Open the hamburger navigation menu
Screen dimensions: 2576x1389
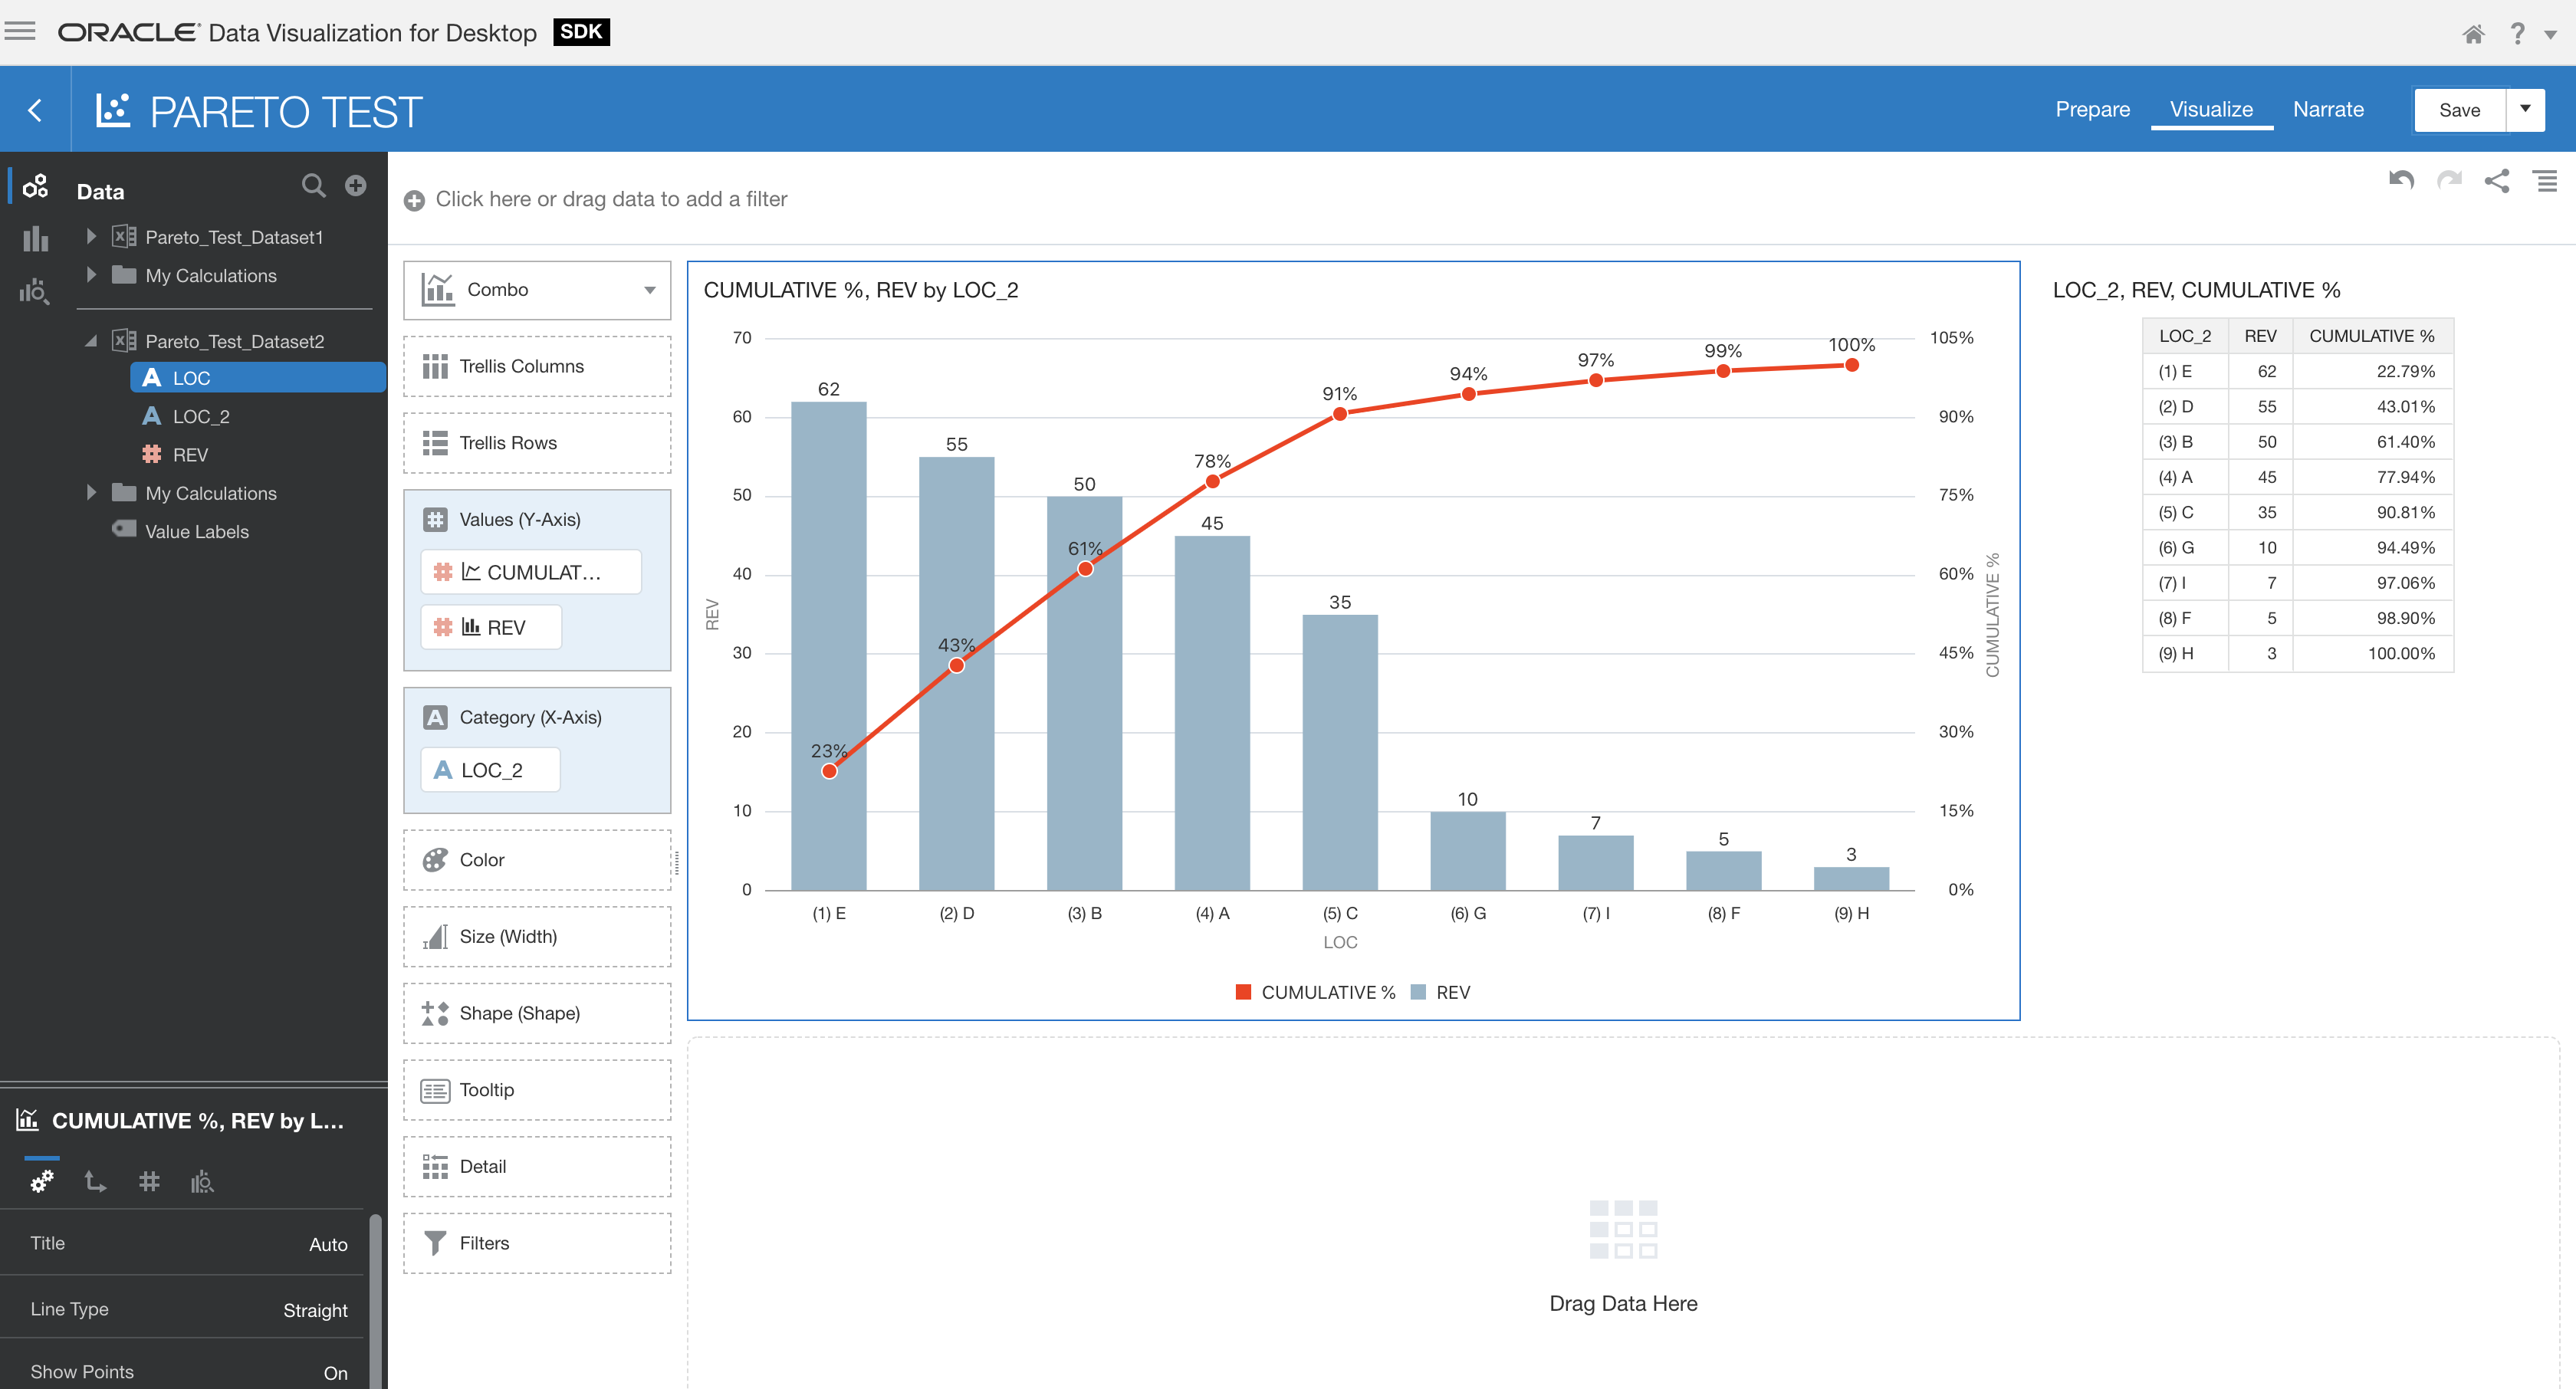(x=20, y=32)
